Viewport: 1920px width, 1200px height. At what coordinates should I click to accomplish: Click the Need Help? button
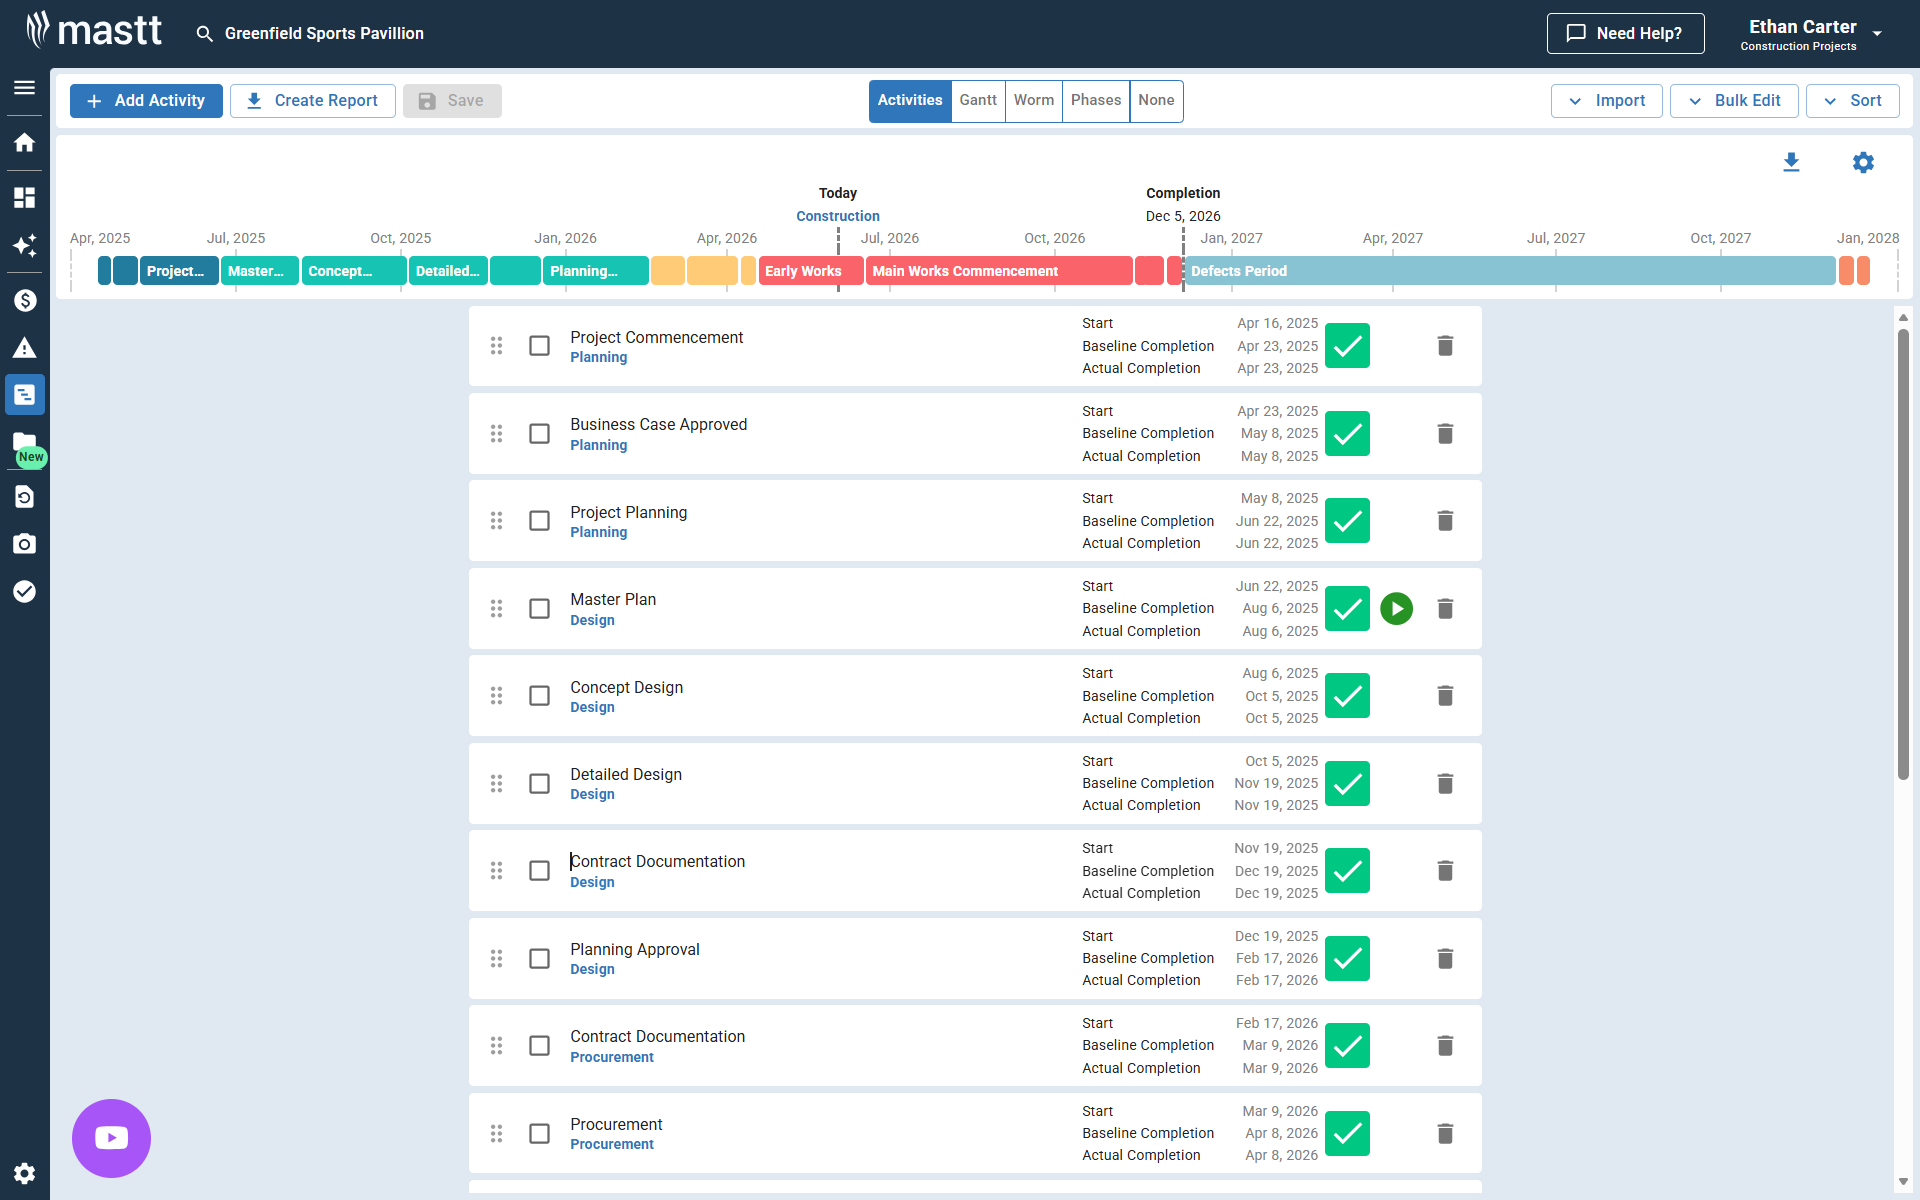[1625, 34]
